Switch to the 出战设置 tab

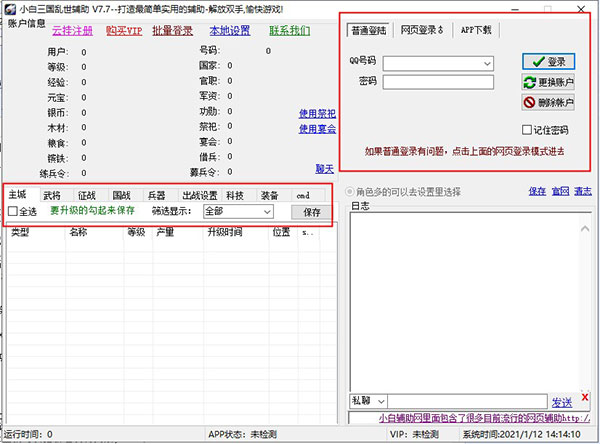(199, 195)
